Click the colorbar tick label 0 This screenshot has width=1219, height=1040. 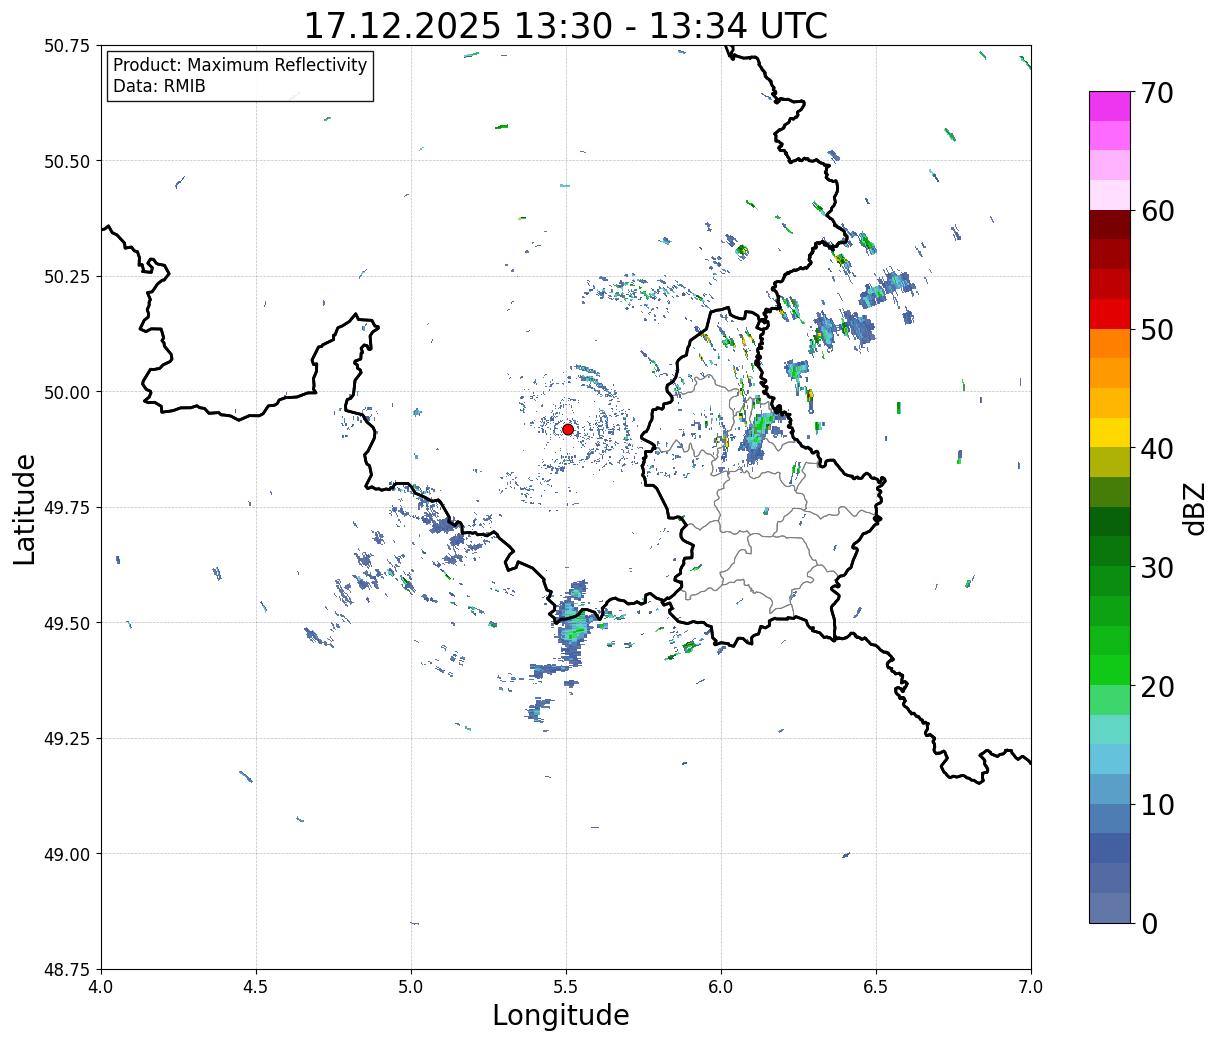coord(1148,924)
